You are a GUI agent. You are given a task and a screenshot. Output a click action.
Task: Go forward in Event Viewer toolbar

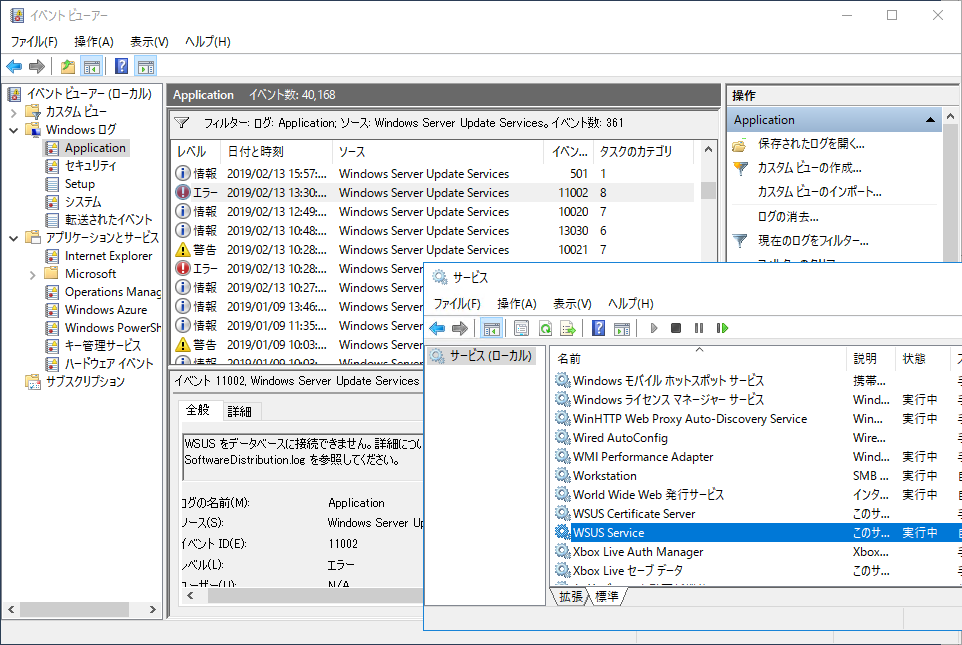click(x=37, y=66)
